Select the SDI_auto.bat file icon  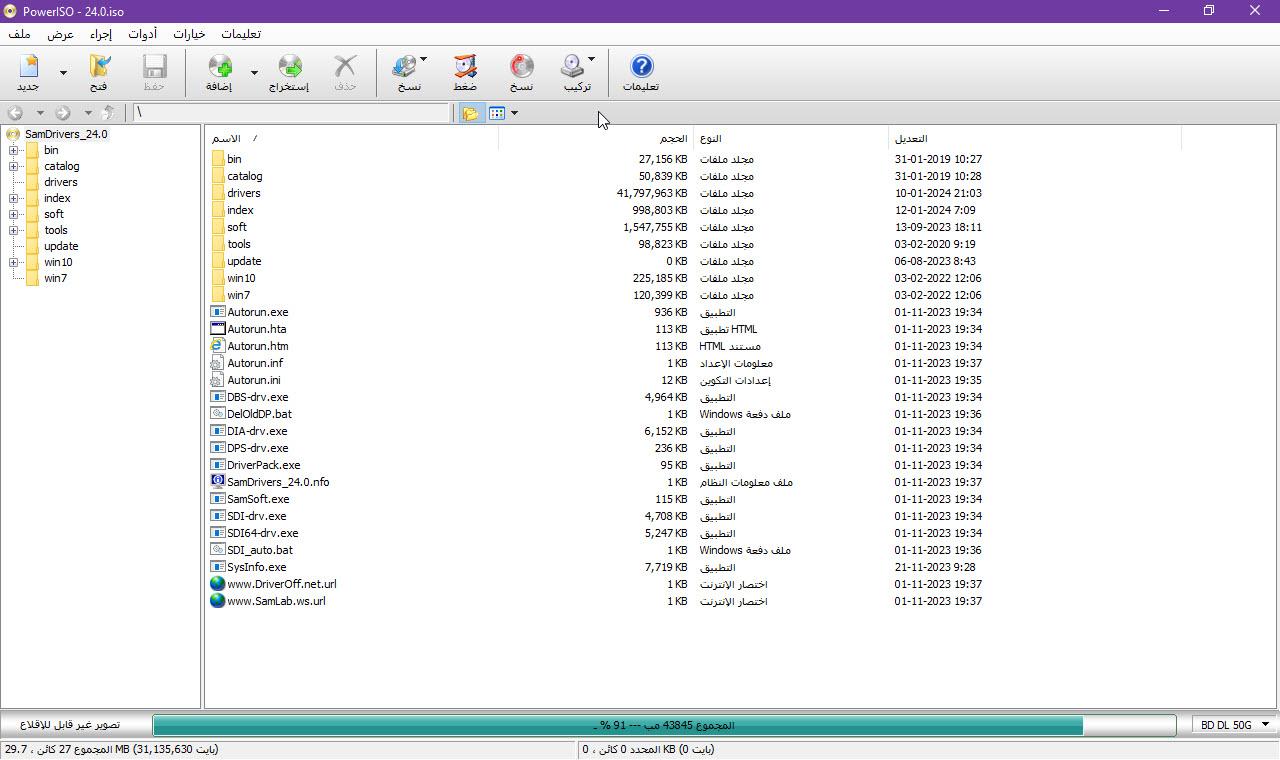coord(218,550)
